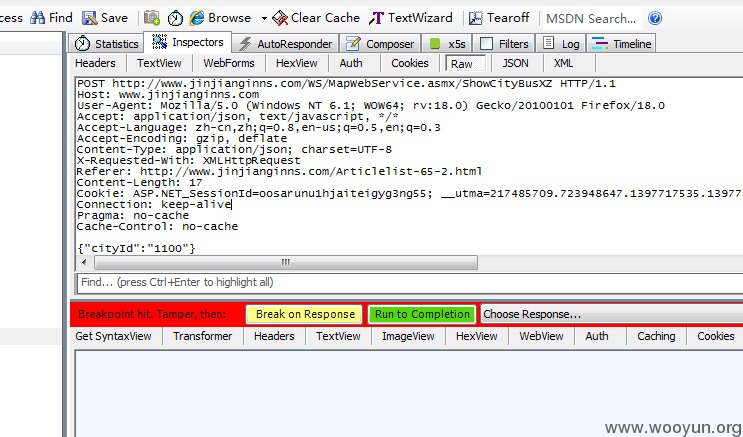This screenshot has height=437, width=743.
Task: Click the cityId JSON body line
Action: (136, 248)
